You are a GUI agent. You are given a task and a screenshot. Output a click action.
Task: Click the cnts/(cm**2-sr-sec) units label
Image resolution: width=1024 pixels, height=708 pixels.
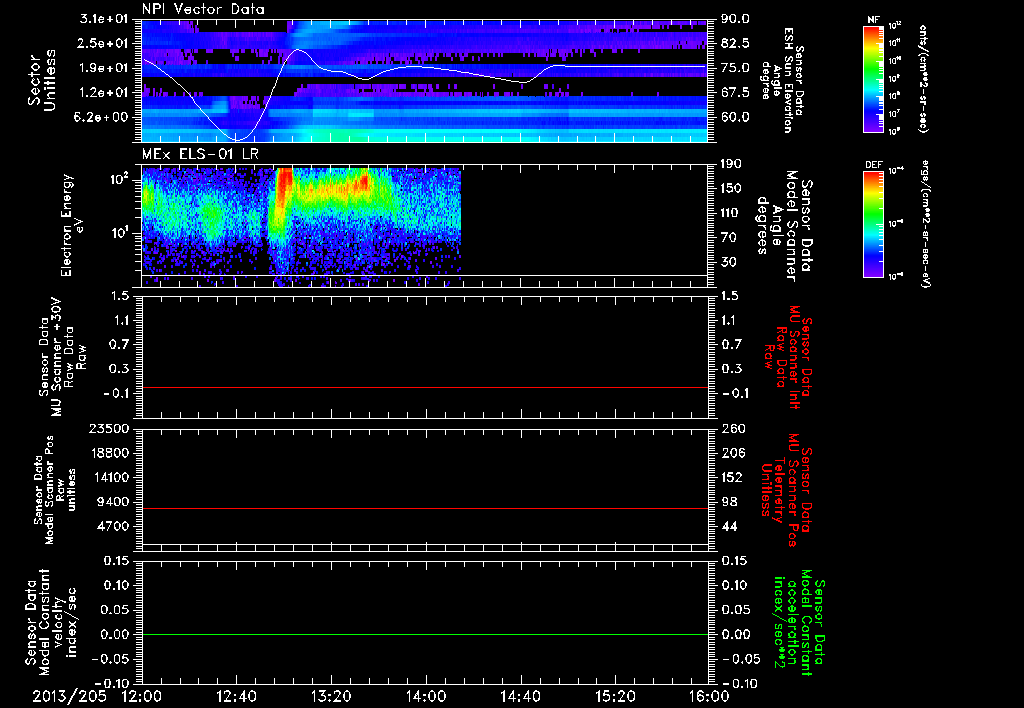point(923,78)
